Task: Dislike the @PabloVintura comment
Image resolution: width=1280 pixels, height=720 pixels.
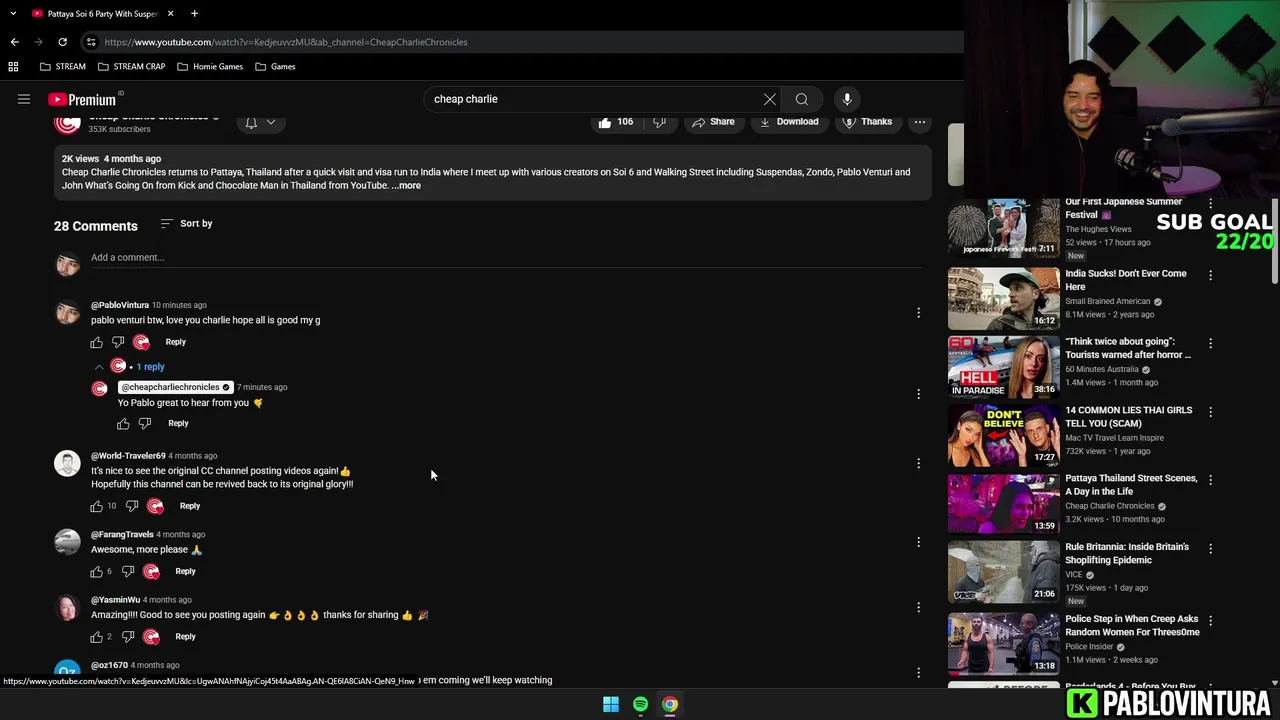Action: tap(118, 342)
